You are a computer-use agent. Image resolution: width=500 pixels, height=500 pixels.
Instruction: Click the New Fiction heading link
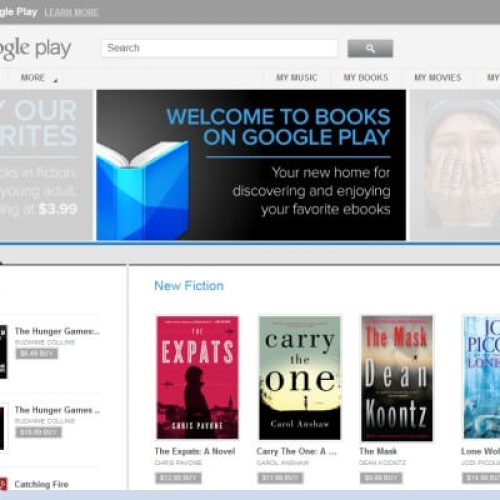(189, 286)
